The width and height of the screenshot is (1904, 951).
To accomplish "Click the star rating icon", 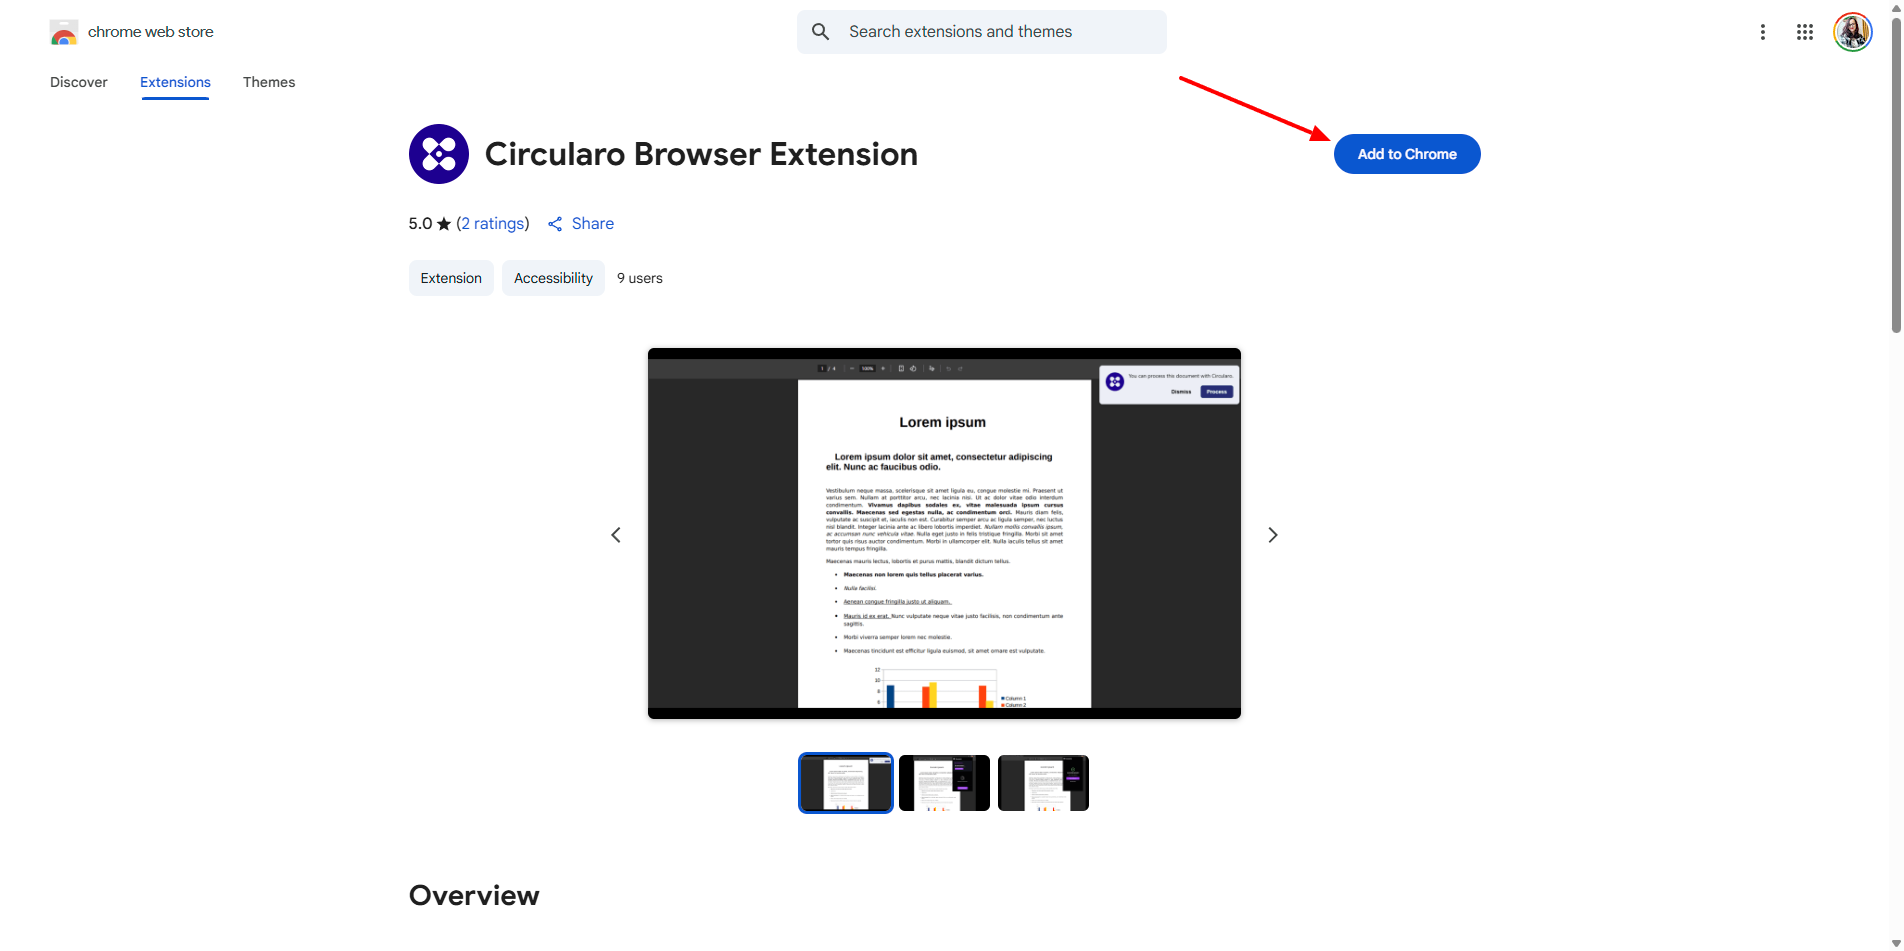I will (443, 223).
